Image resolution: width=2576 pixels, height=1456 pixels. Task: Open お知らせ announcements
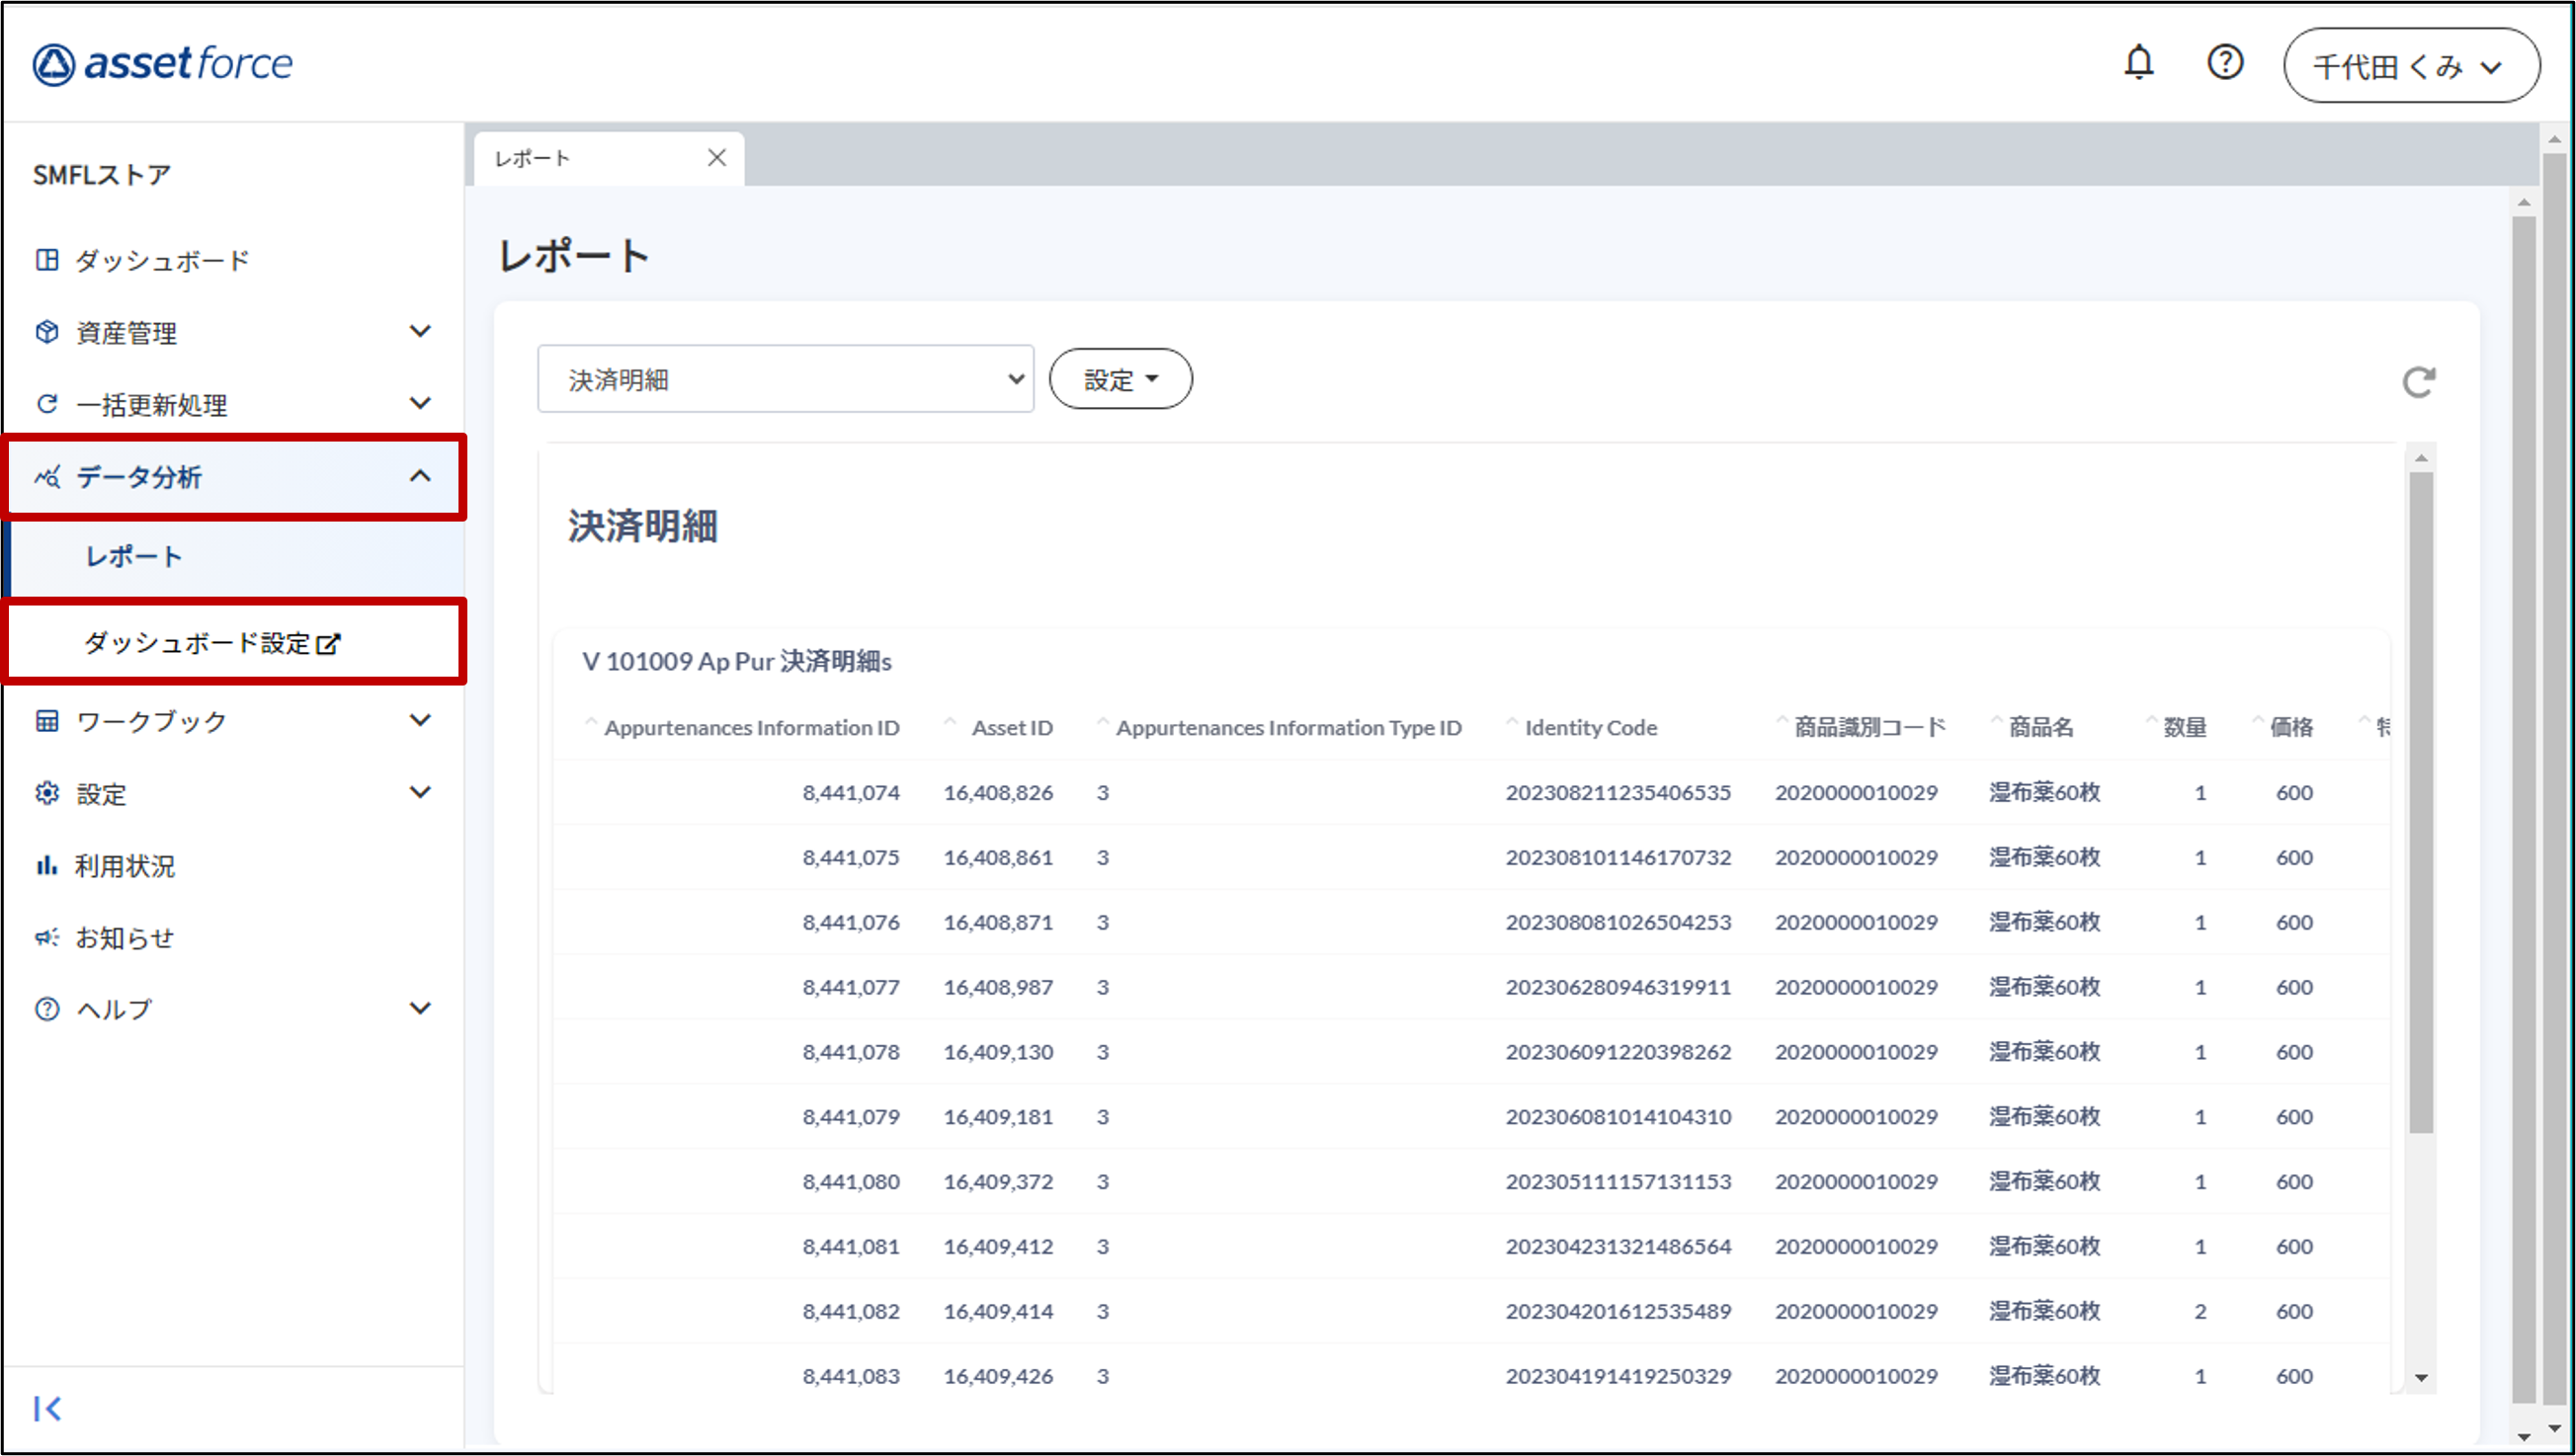125,938
